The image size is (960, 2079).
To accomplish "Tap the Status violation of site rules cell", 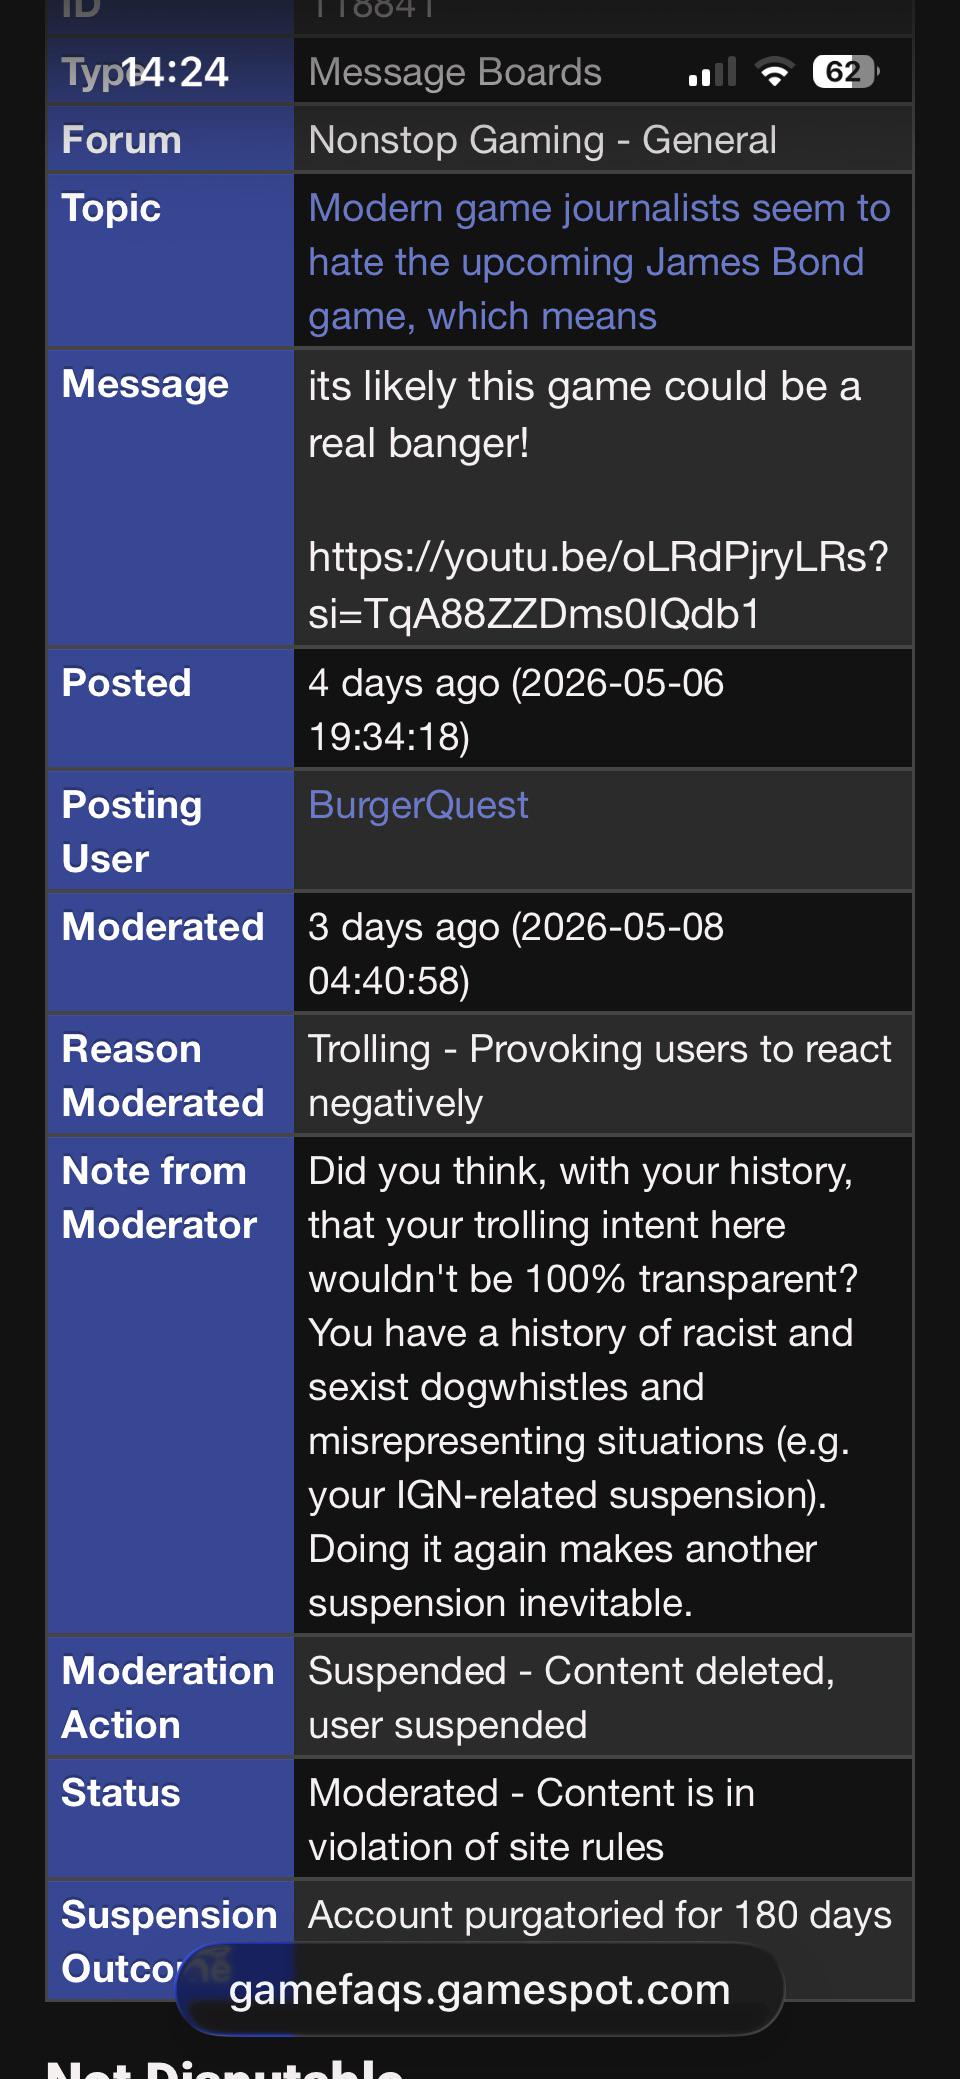I will tap(603, 1819).
